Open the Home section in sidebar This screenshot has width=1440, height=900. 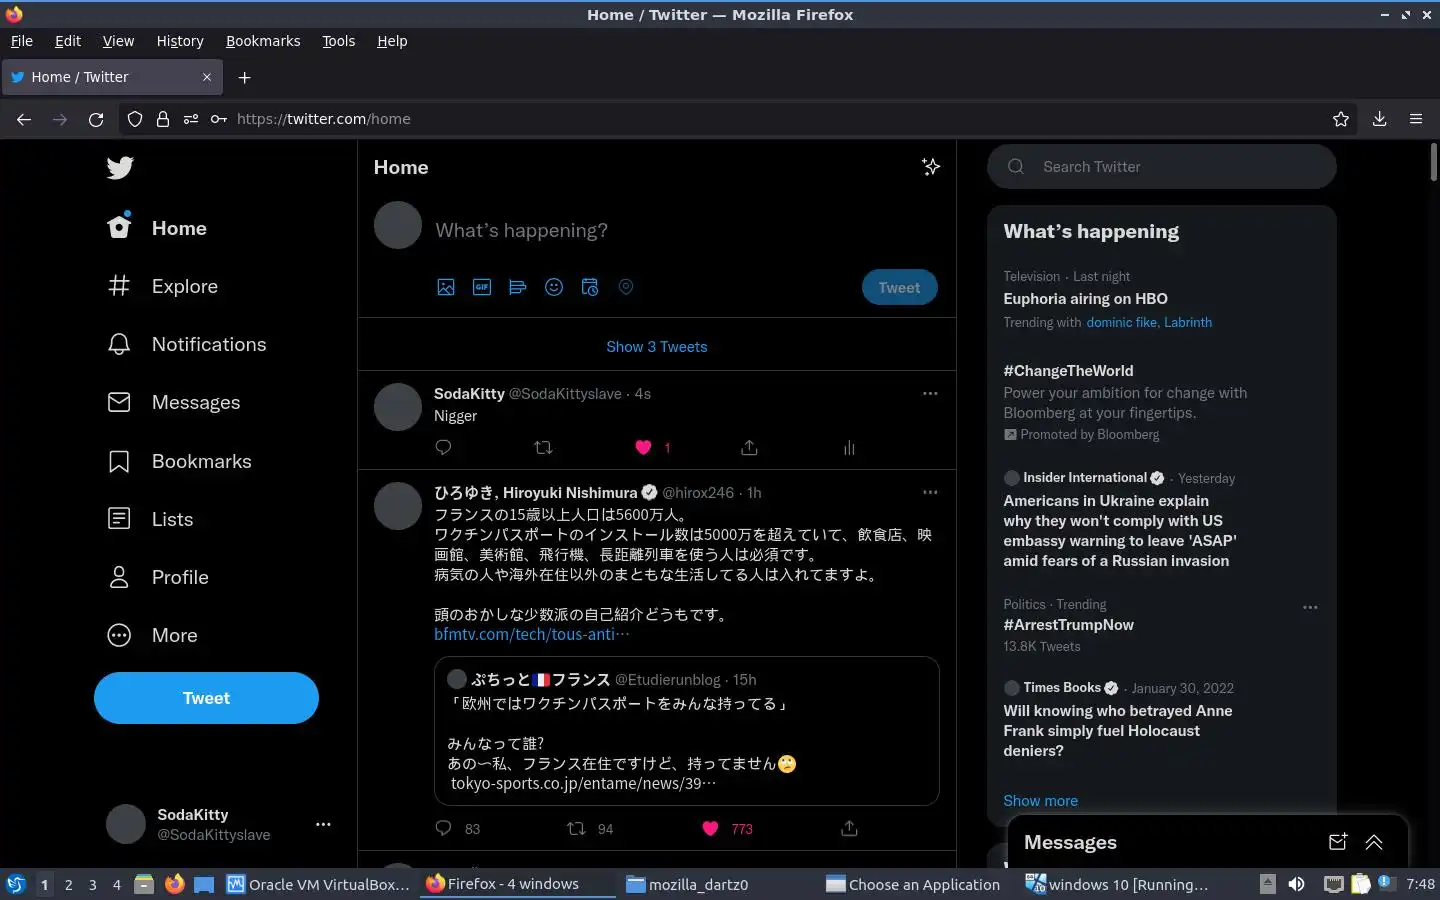158,228
